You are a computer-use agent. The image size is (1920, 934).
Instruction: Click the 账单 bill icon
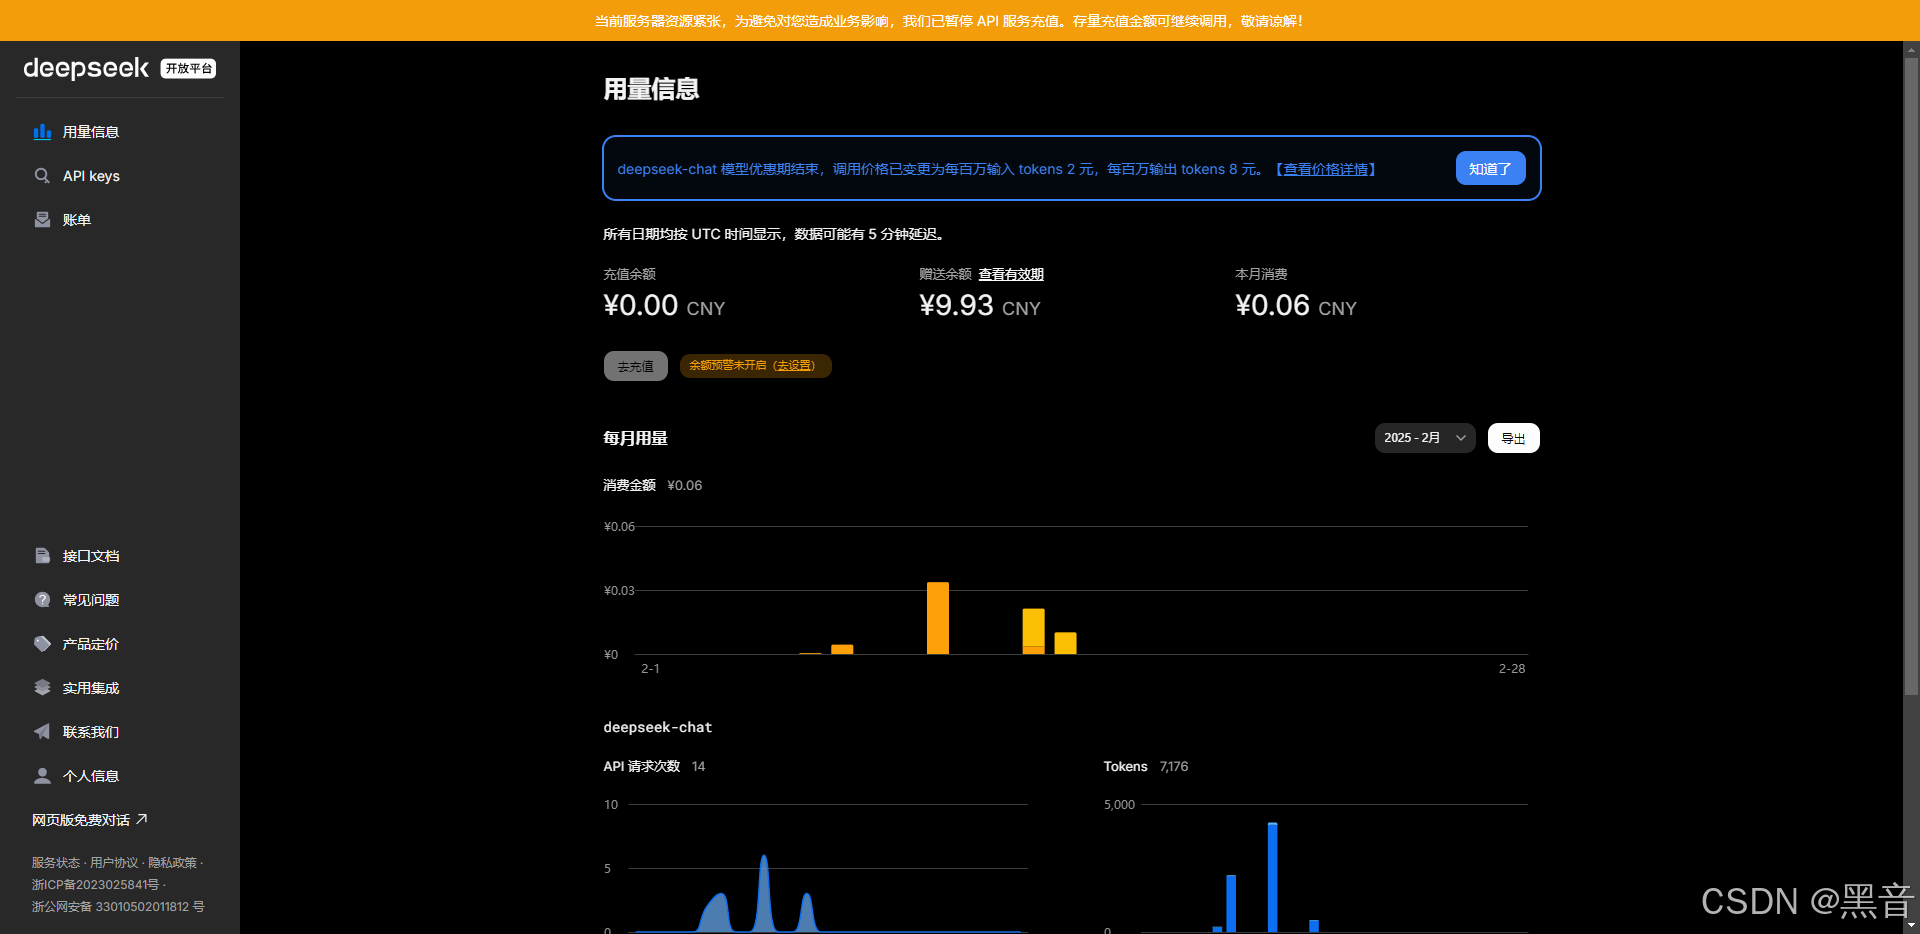[x=42, y=220]
